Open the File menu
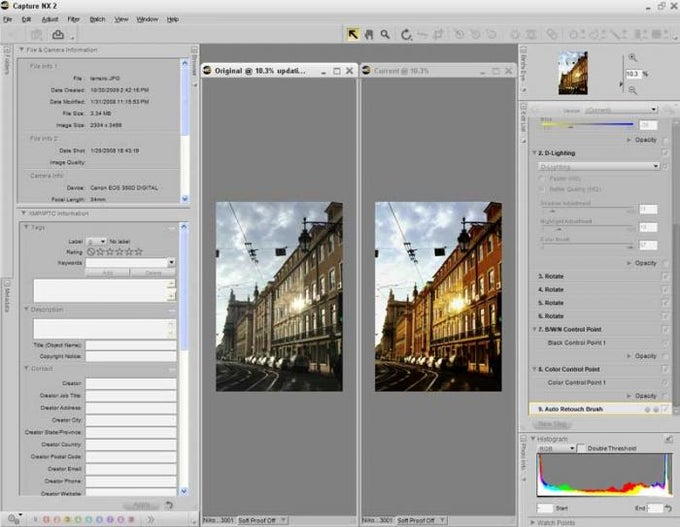The height and width of the screenshot is (527, 680). click(x=7, y=20)
